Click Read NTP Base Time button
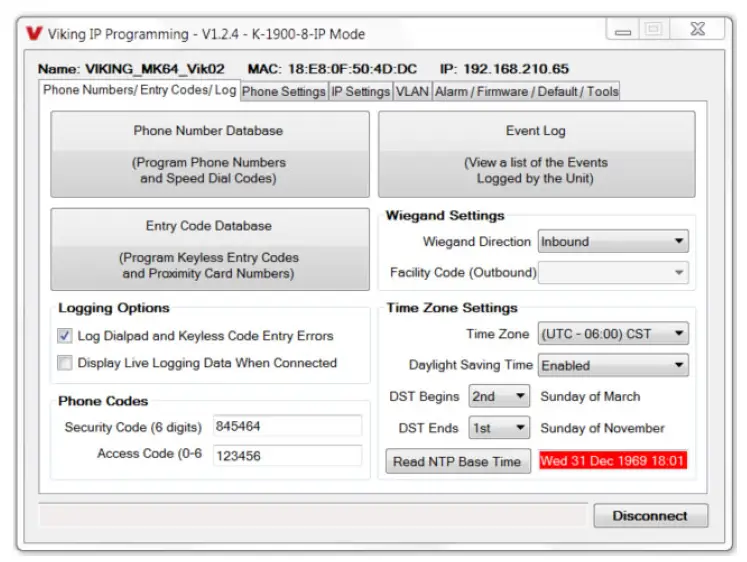The image size is (747, 562). [458, 461]
